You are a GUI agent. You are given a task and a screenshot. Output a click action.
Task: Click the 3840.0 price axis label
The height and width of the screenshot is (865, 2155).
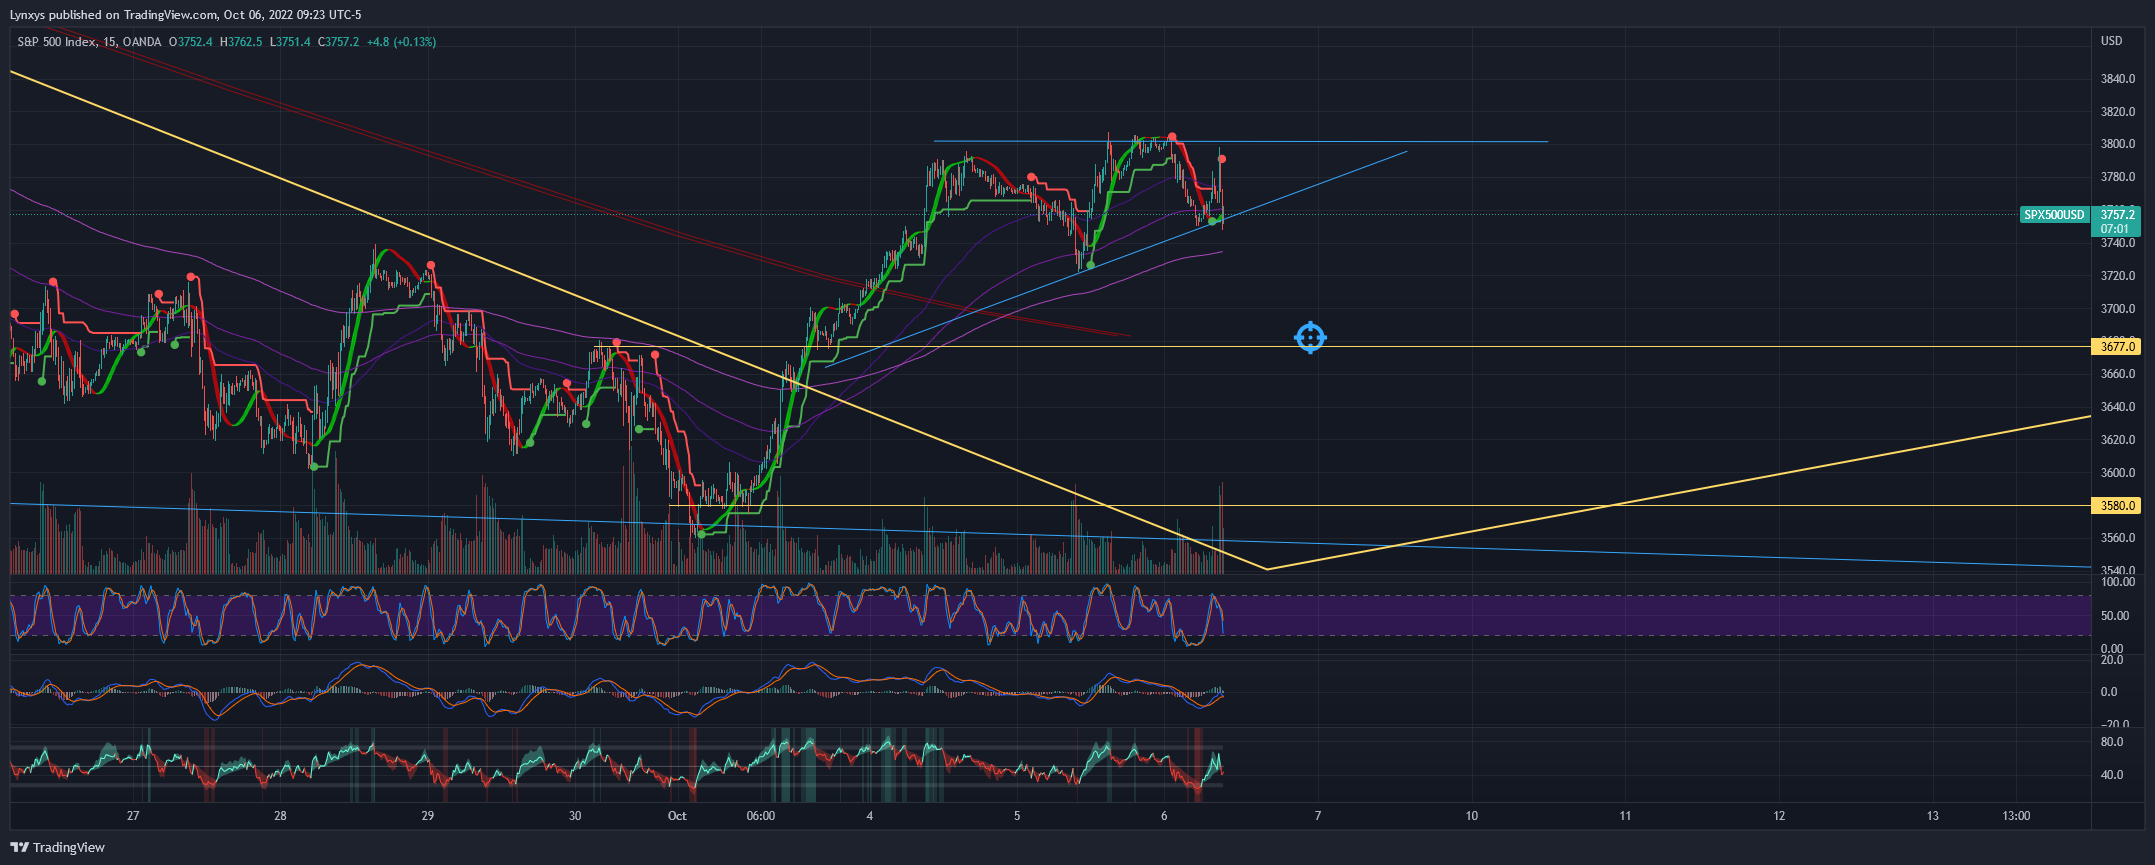pyautogui.click(x=2118, y=79)
